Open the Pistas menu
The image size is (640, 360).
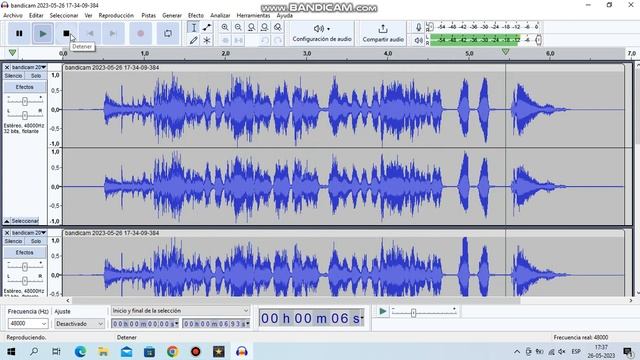[149, 15]
